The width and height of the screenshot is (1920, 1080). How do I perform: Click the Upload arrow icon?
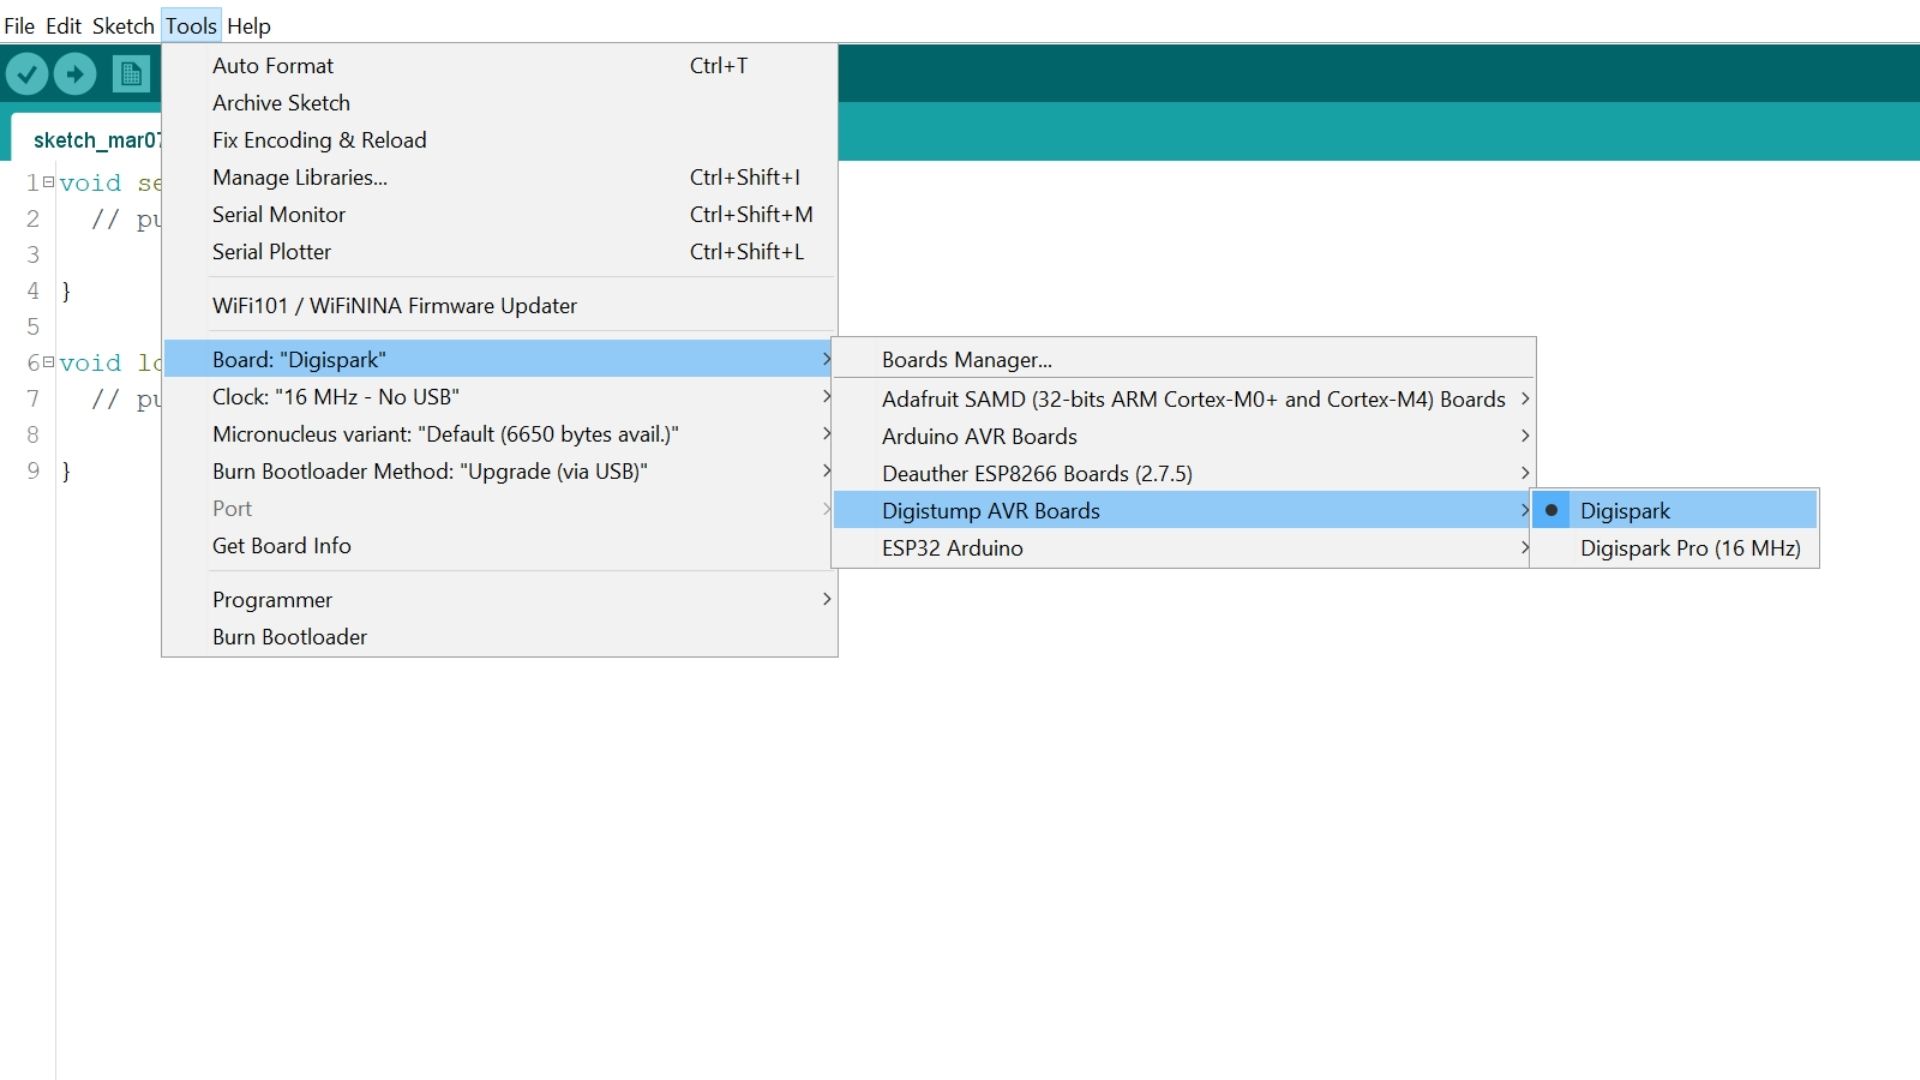[x=75, y=74]
